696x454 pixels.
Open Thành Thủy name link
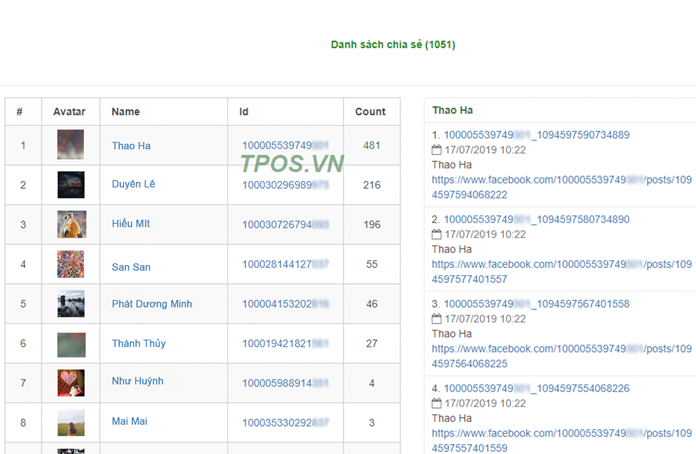click(x=138, y=343)
